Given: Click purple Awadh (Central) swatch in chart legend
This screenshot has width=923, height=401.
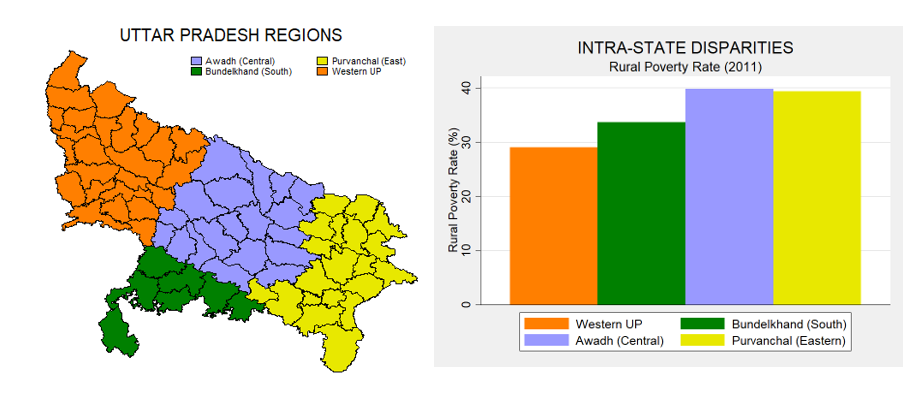Looking at the screenshot, I should coord(545,341).
